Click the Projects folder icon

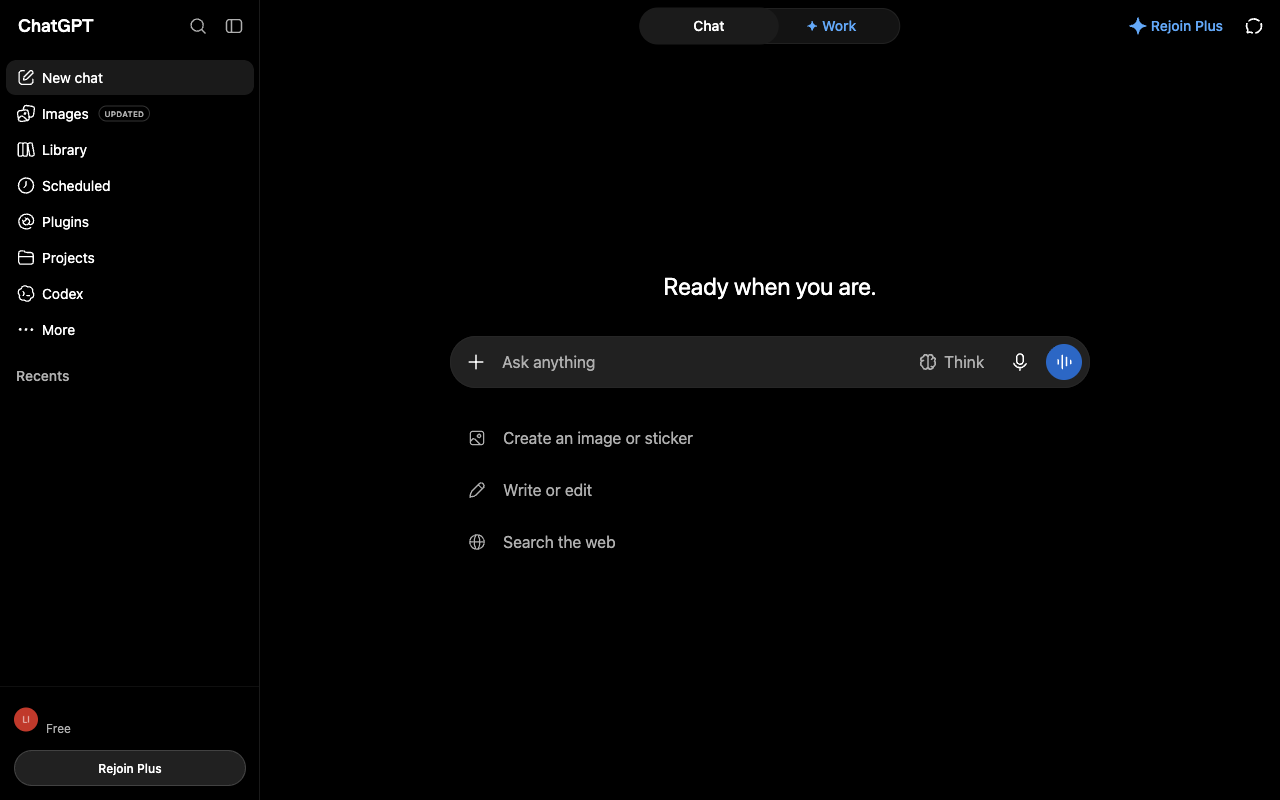point(26,258)
